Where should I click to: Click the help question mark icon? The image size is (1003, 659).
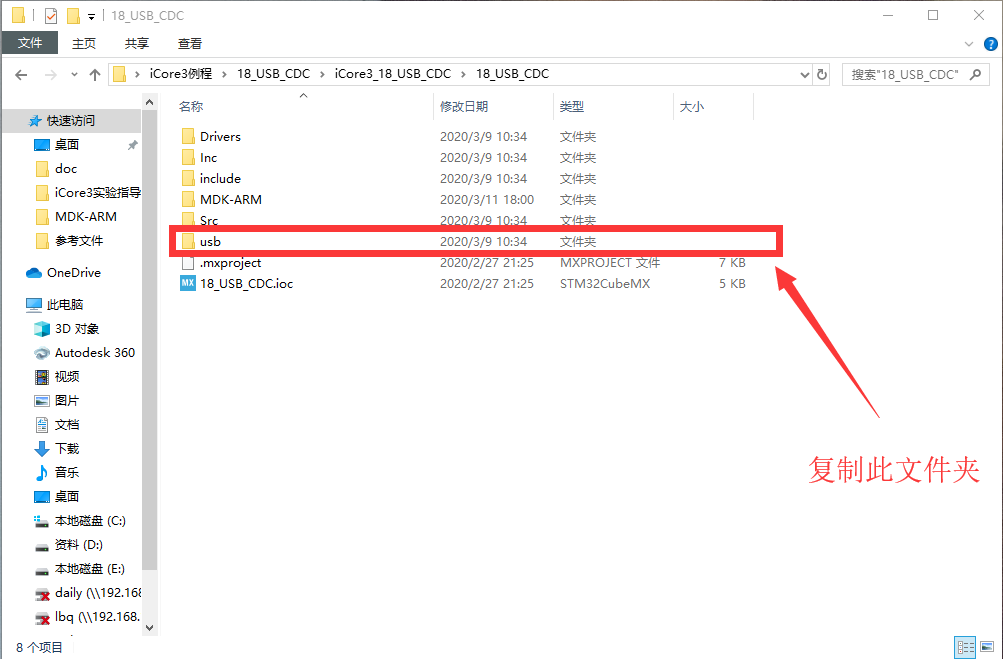coord(990,43)
